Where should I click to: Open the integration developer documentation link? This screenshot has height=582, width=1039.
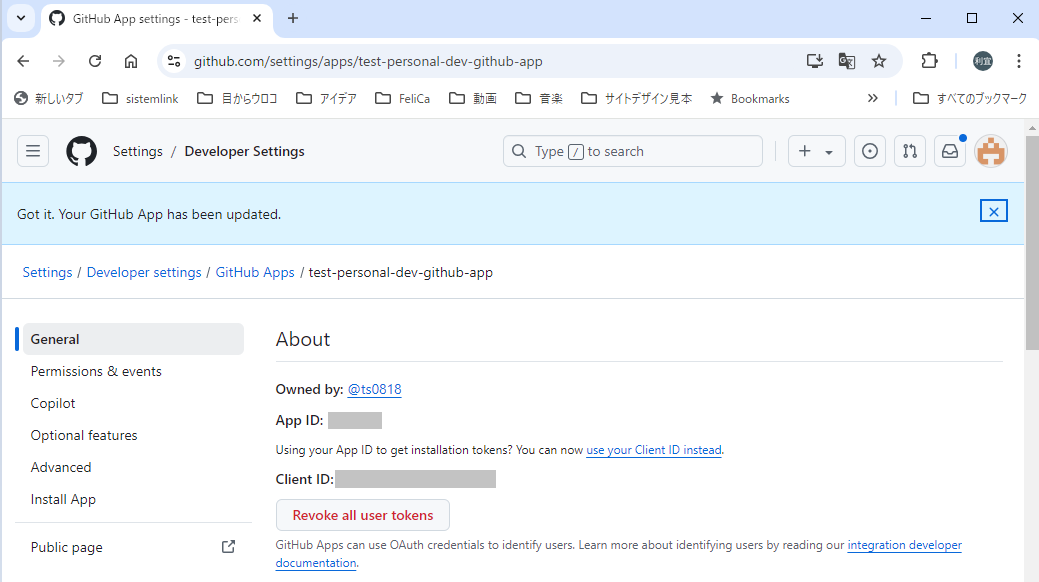904,545
